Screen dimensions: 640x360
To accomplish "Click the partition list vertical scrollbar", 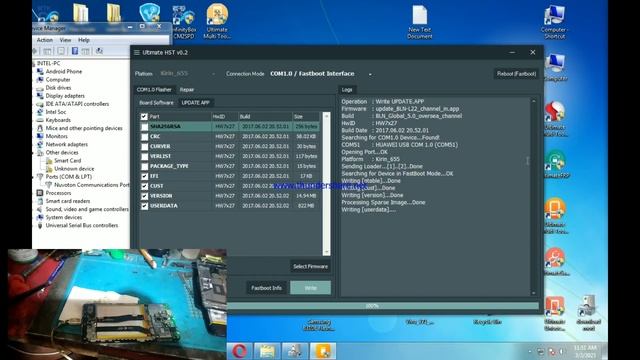I will tap(326, 184).
